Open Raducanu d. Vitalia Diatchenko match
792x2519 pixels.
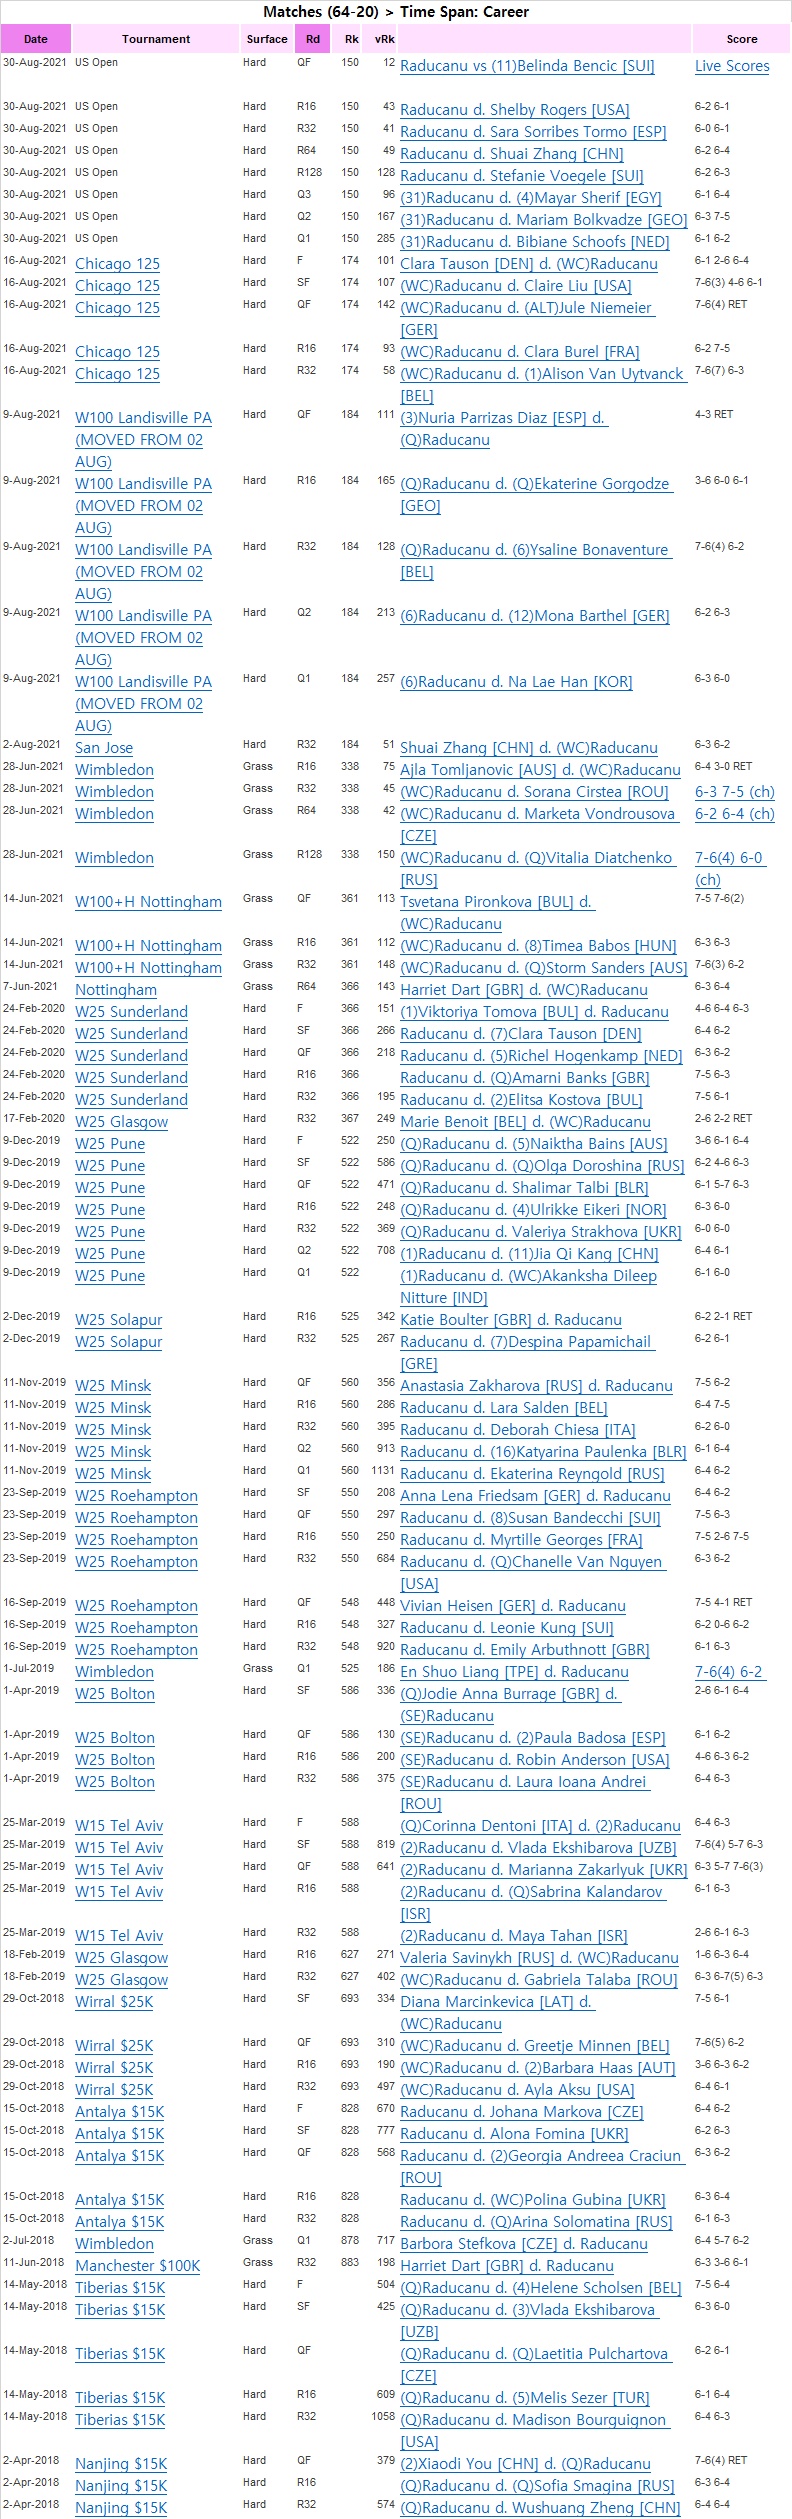pos(536,869)
